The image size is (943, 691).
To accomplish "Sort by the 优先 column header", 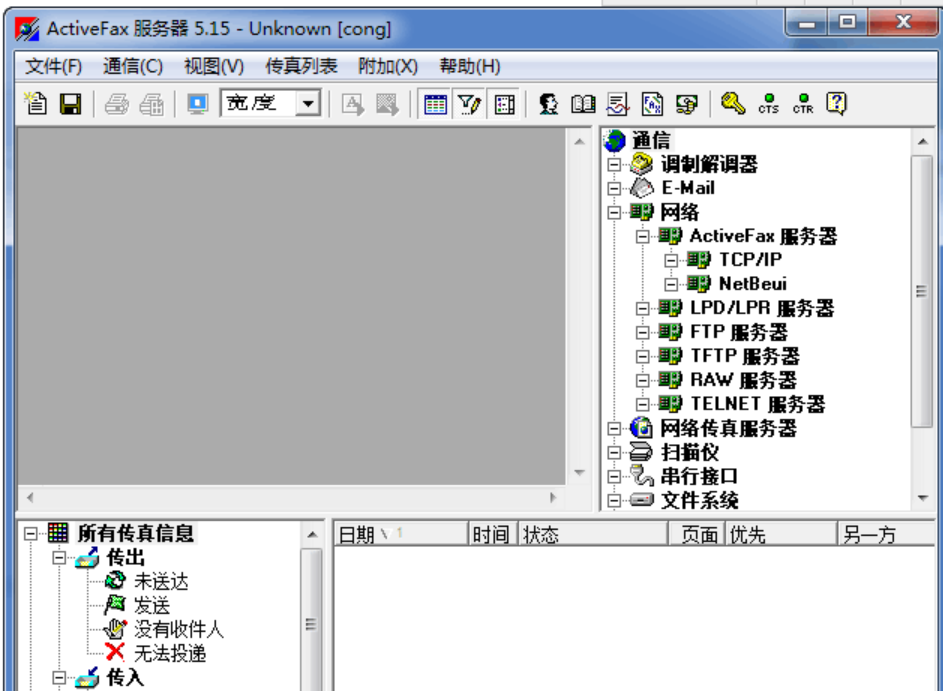I will point(782,534).
